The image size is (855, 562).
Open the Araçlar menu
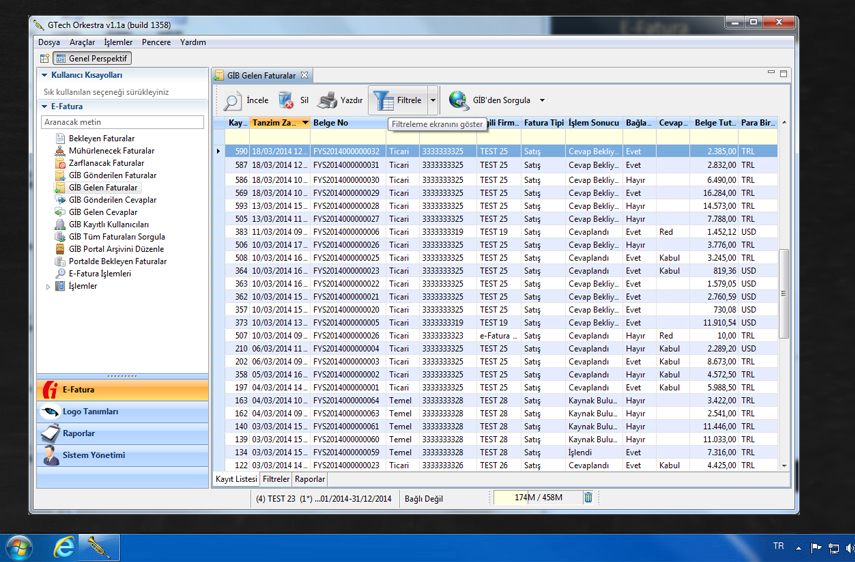click(x=82, y=42)
